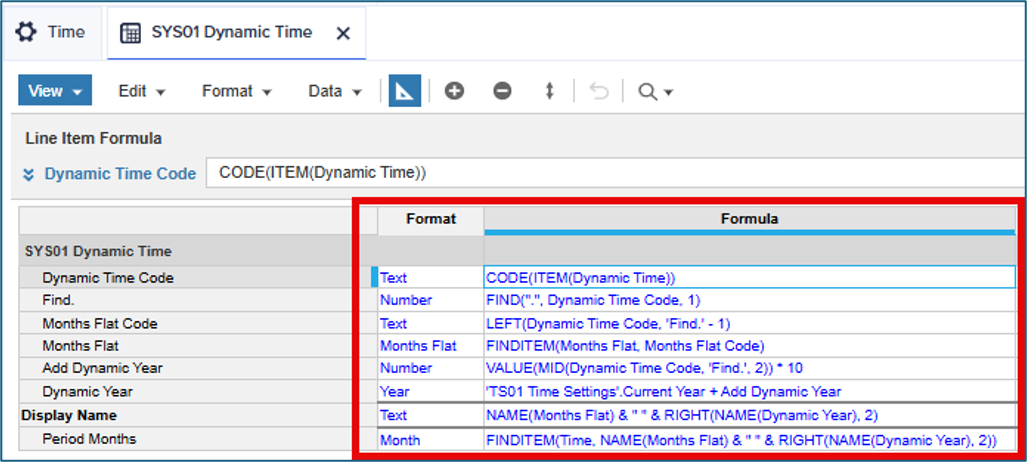
Task: Toggle the blueprint view icon
Action: (x=405, y=90)
